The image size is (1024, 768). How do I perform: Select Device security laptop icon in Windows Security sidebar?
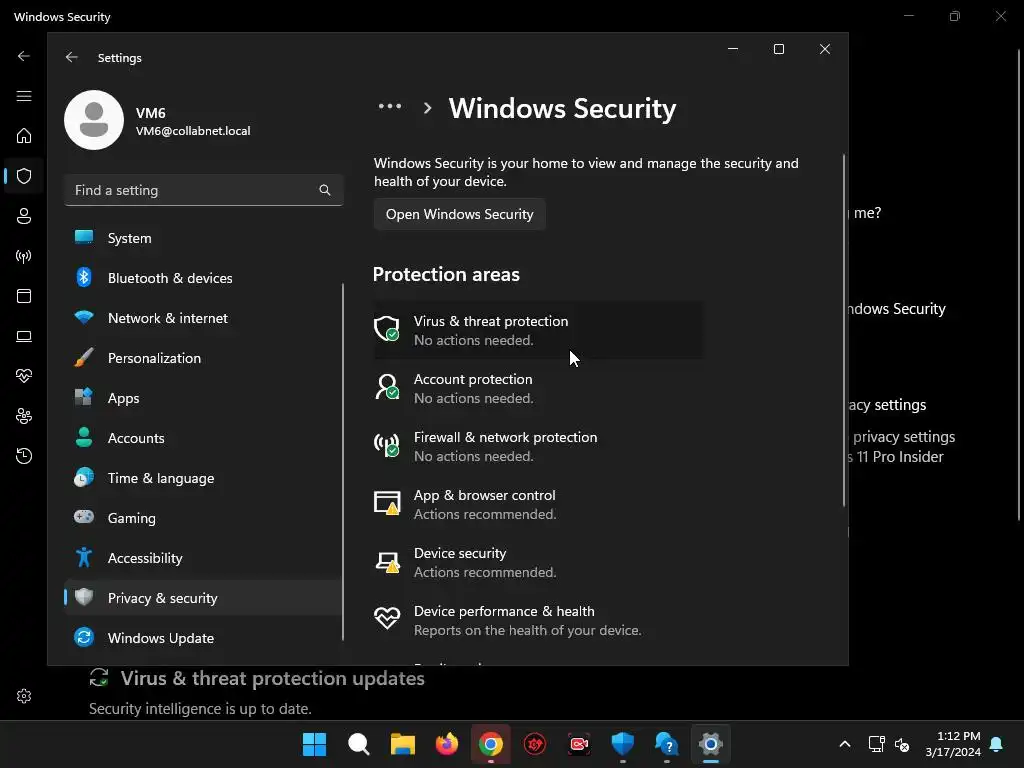(24, 336)
